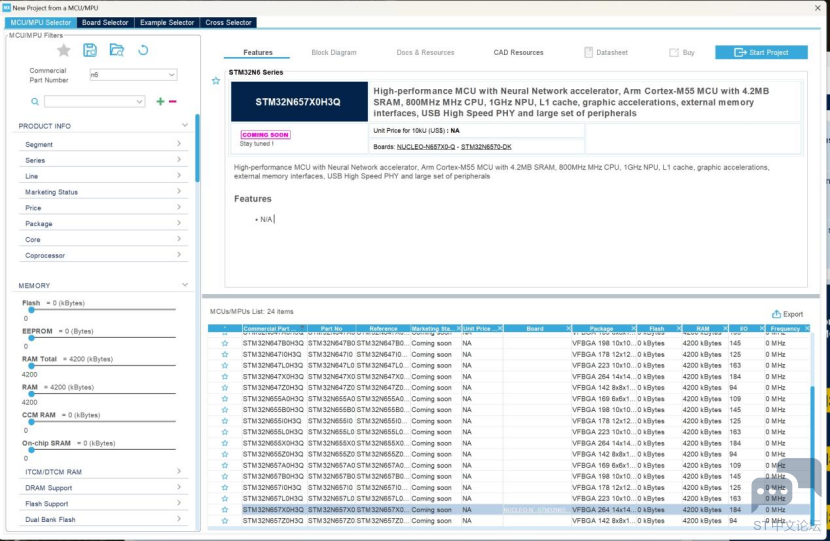Expand the Line filter
This screenshot has height=541, width=830.
tap(179, 175)
